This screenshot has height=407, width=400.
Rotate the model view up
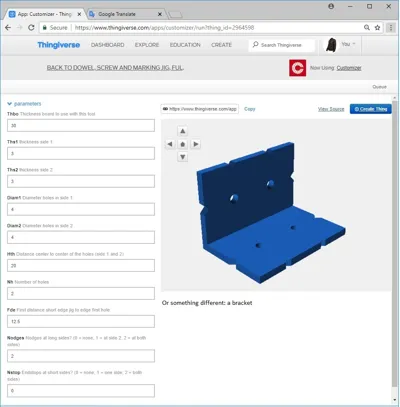[x=182, y=131]
